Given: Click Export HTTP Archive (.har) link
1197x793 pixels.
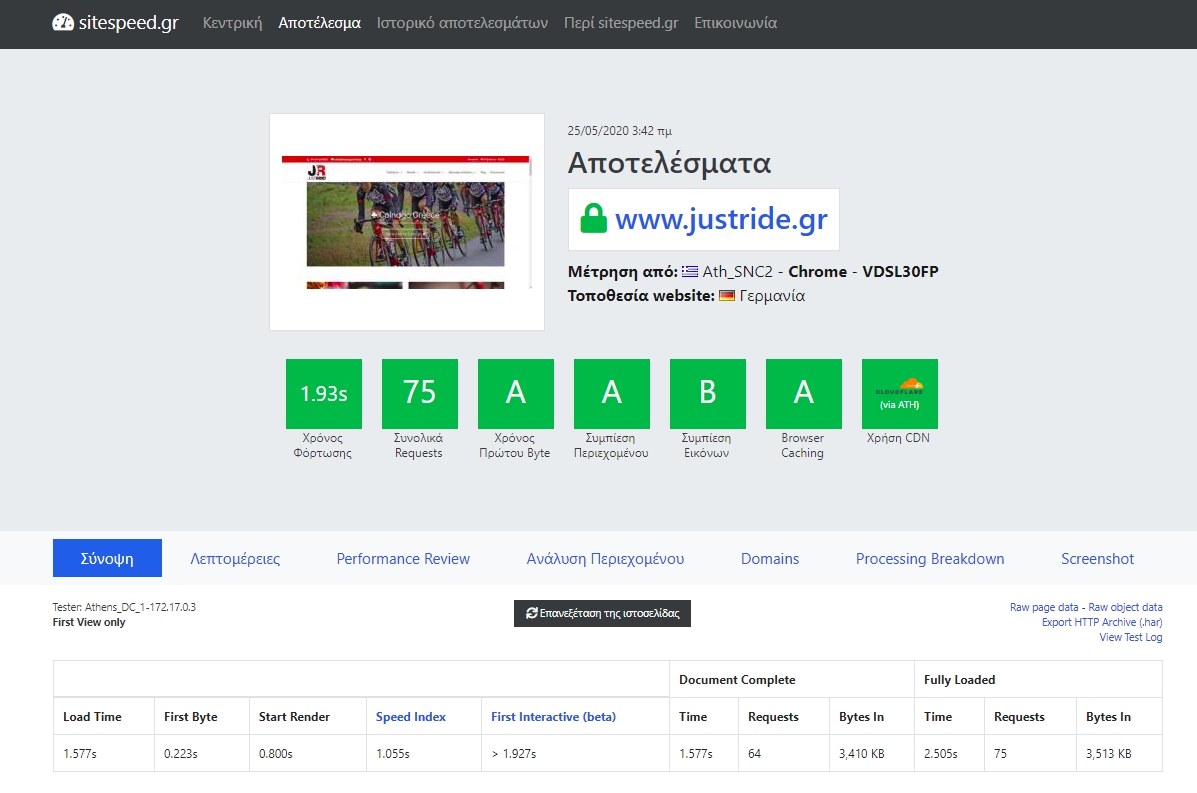Looking at the screenshot, I should pos(1102,622).
